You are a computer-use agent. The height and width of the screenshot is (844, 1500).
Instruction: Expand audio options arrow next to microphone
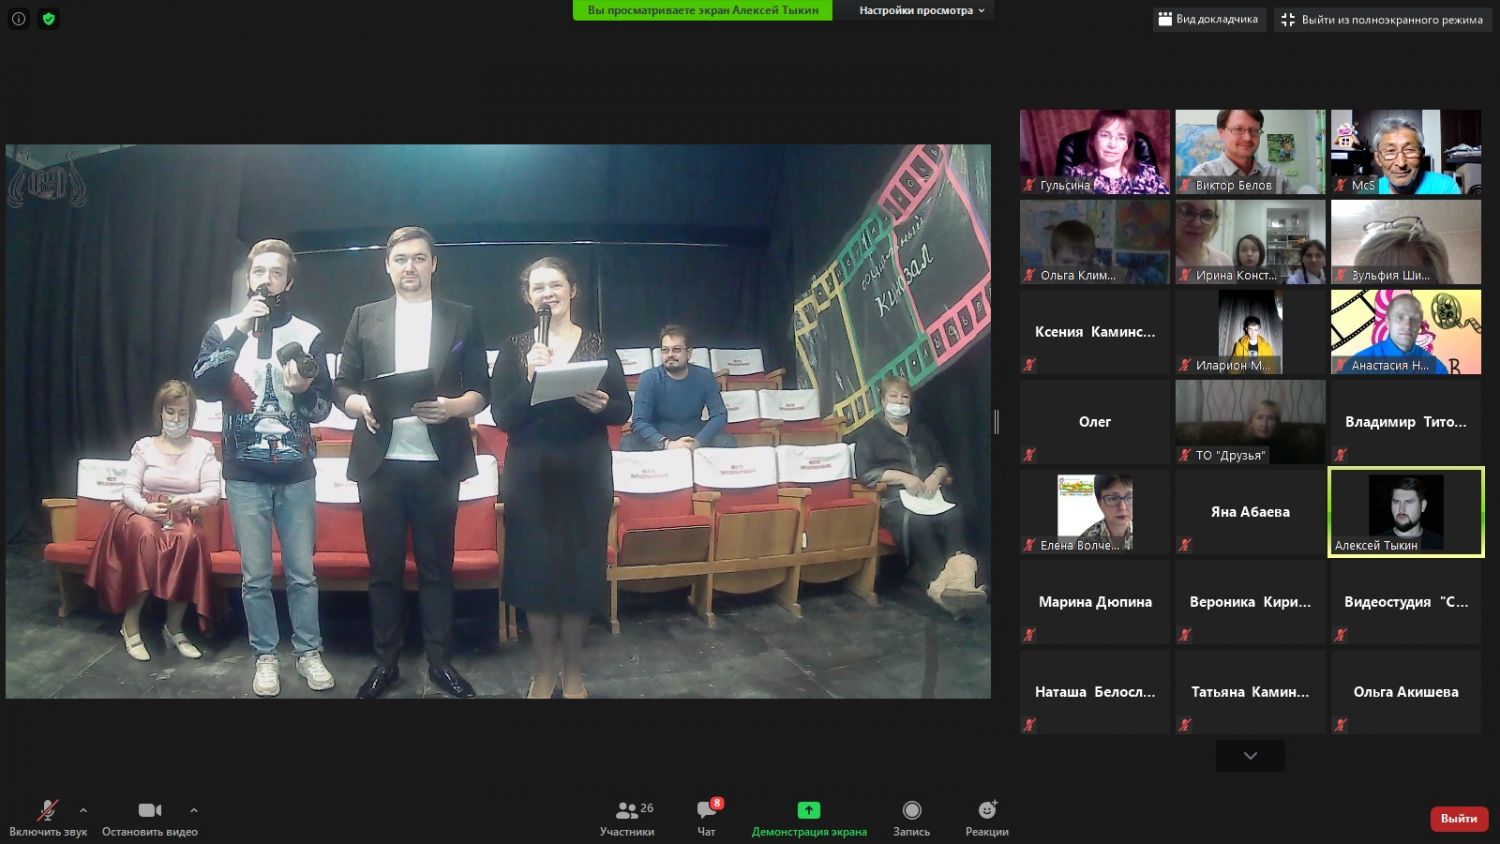(83, 810)
